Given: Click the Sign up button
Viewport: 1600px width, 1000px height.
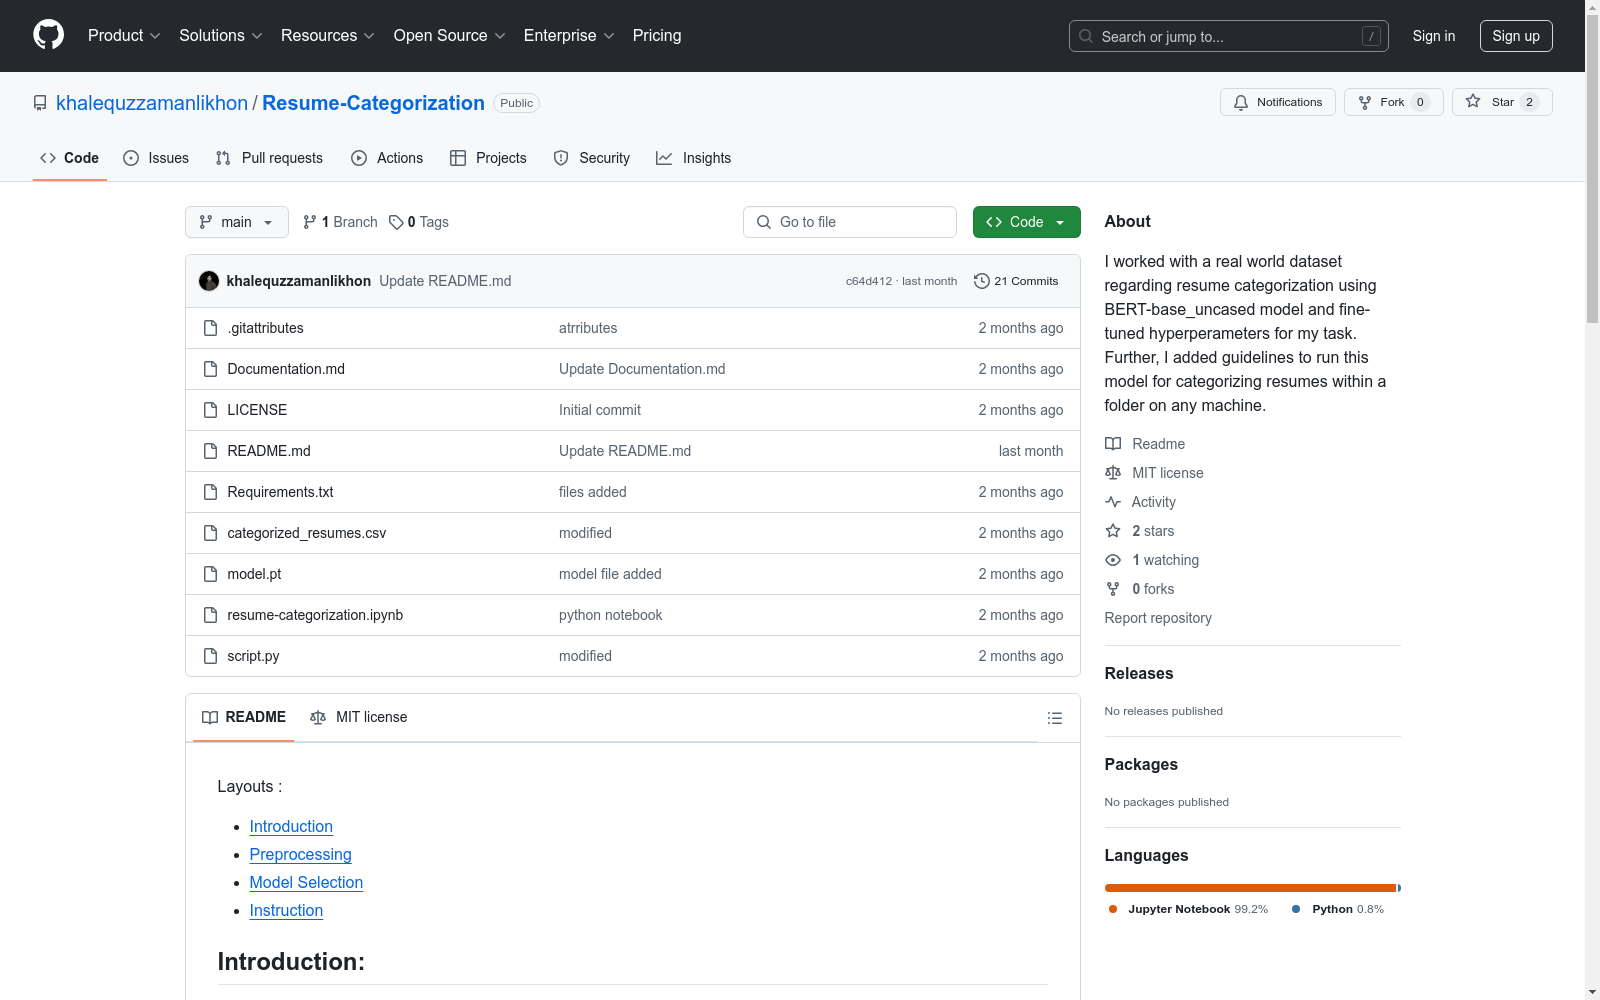Looking at the screenshot, I should [1515, 36].
